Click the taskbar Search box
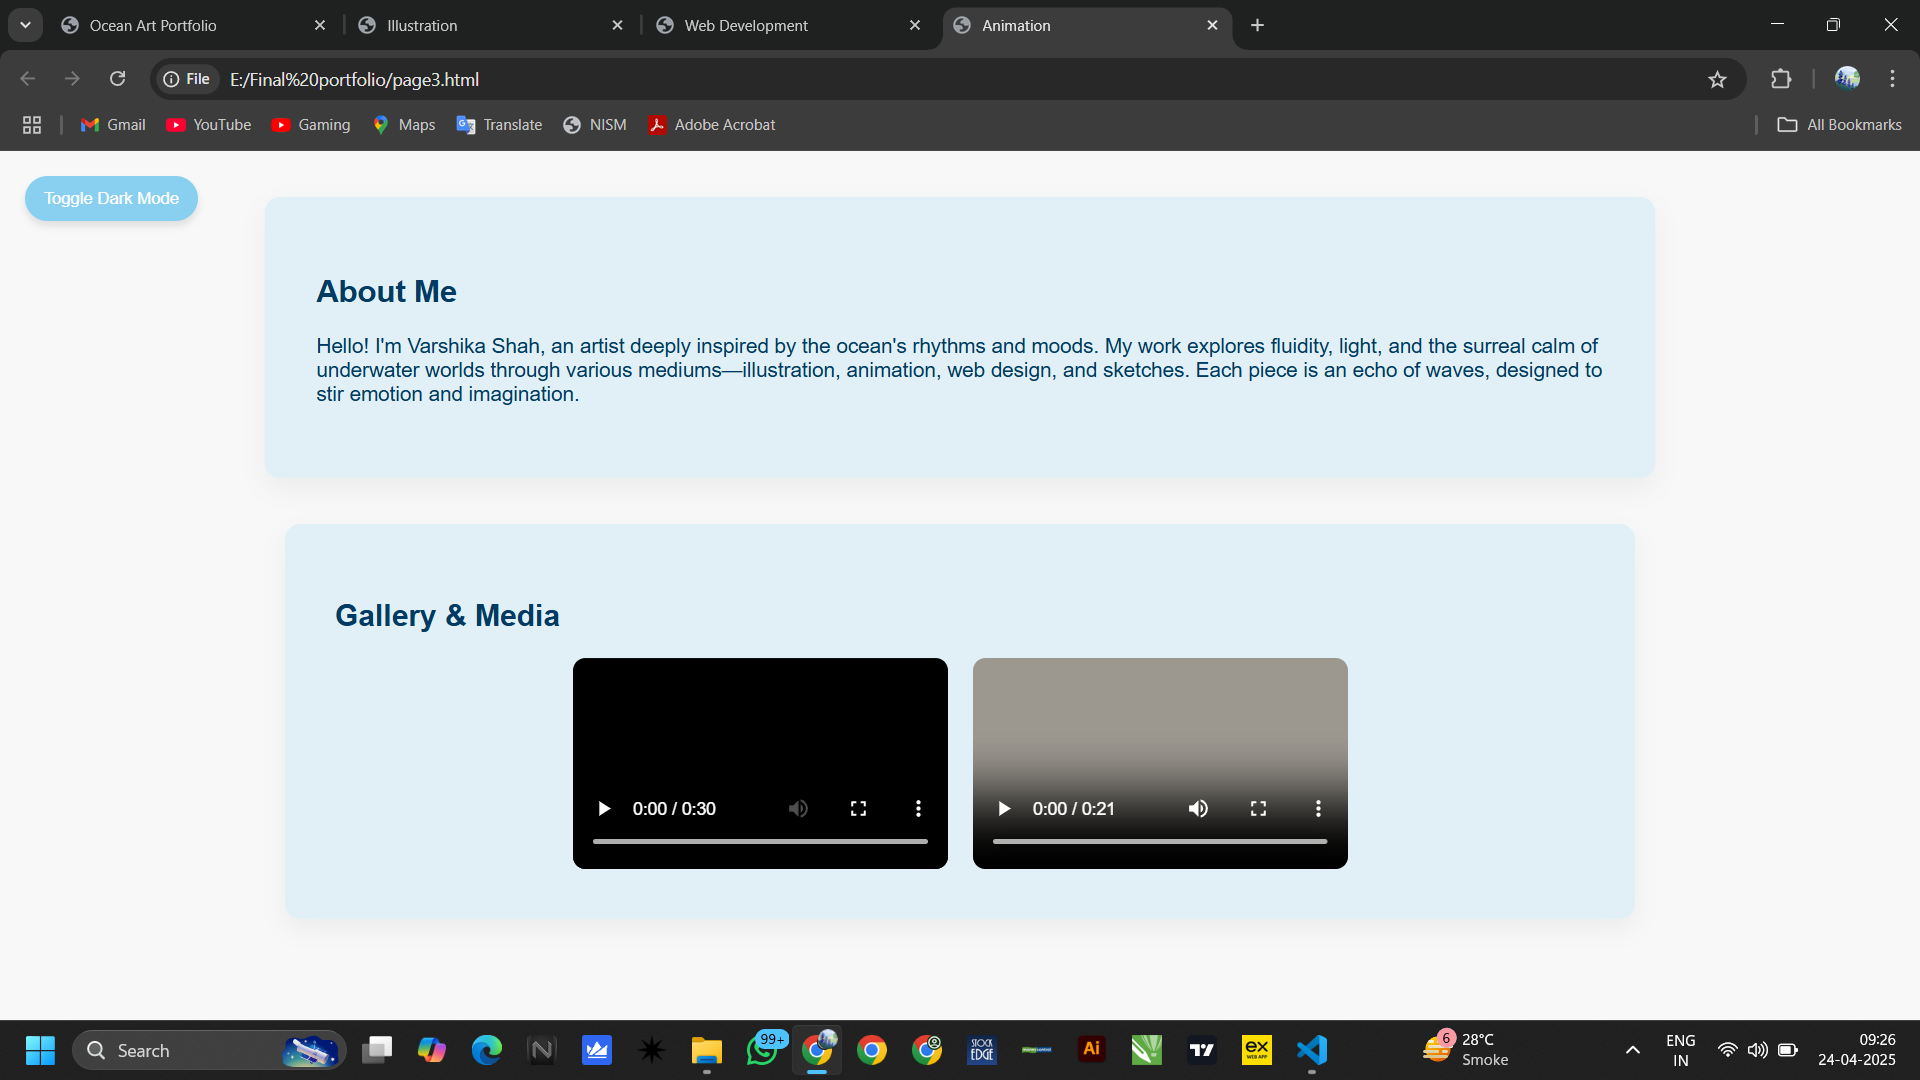This screenshot has height=1080, width=1920. (209, 1050)
